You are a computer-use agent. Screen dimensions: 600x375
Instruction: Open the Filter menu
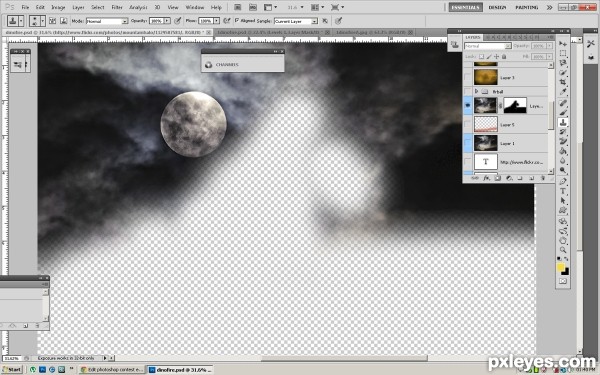pyautogui.click(x=117, y=7)
